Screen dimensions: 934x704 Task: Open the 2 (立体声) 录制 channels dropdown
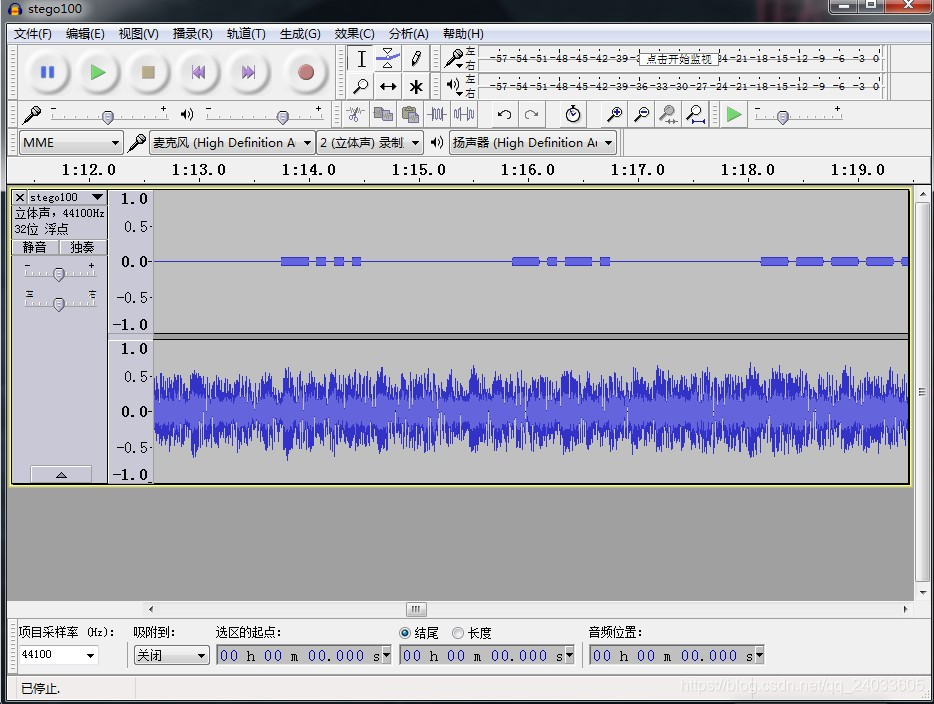coord(370,143)
